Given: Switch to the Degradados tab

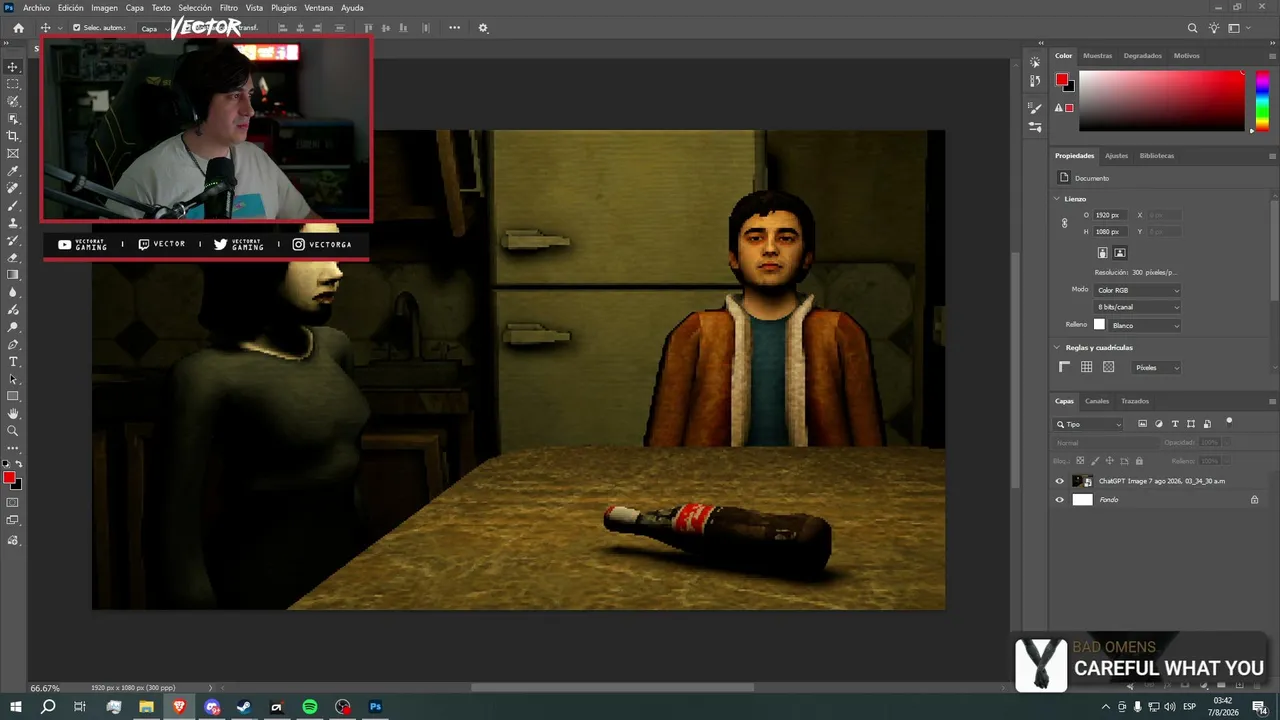Looking at the screenshot, I should [1143, 56].
